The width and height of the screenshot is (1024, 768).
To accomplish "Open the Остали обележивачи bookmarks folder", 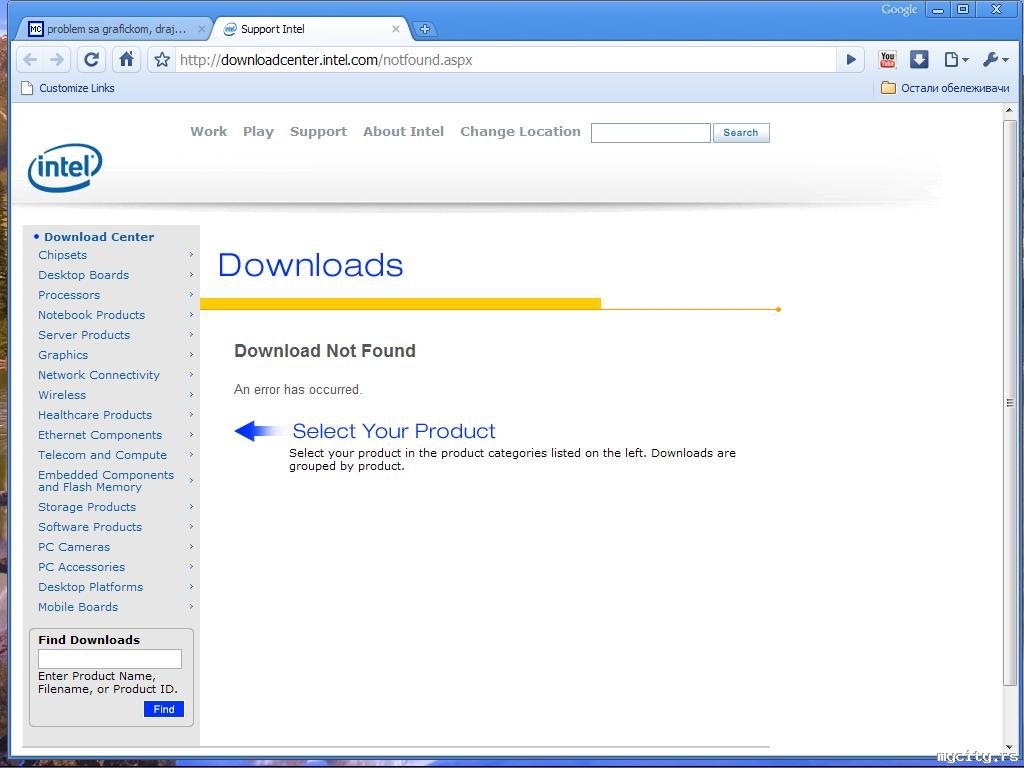I will [x=945, y=88].
